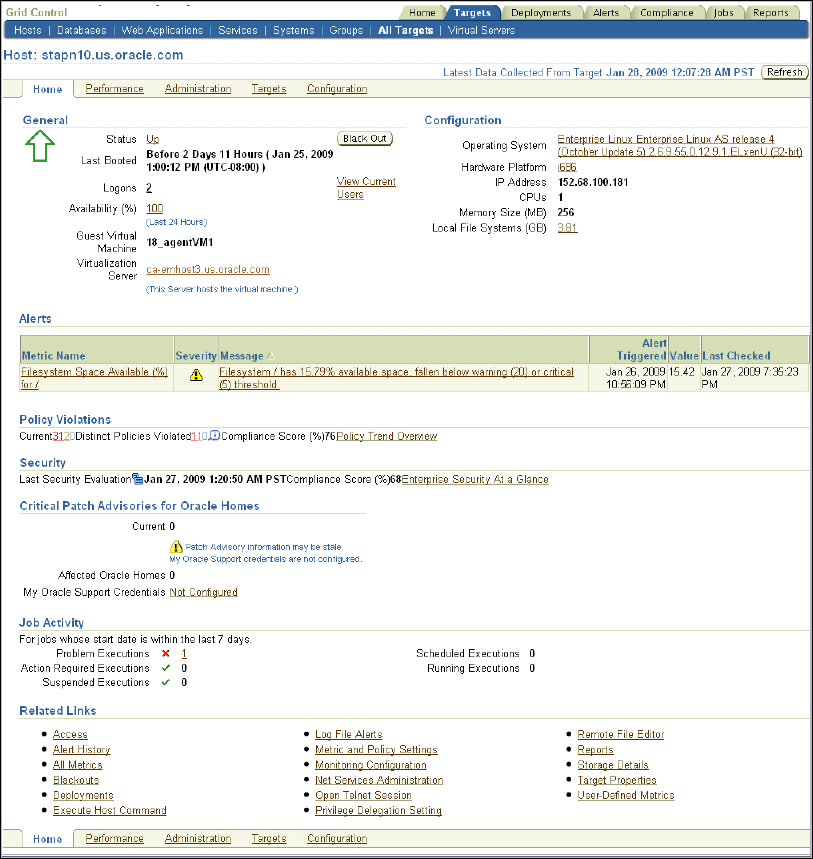813x859 pixels.
Task: Select All Targets subtab
Action: [405, 30]
